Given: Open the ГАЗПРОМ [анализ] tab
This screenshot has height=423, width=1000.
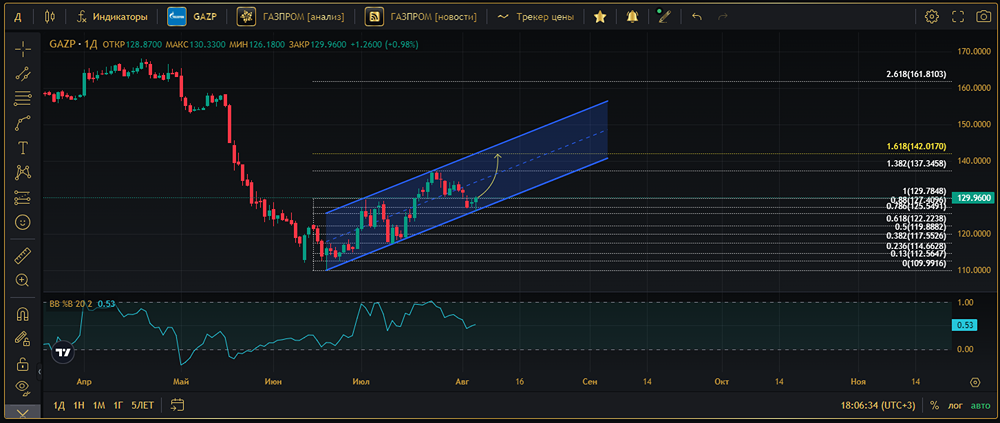Looking at the screenshot, I should pyautogui.click(x=292, y=17).
